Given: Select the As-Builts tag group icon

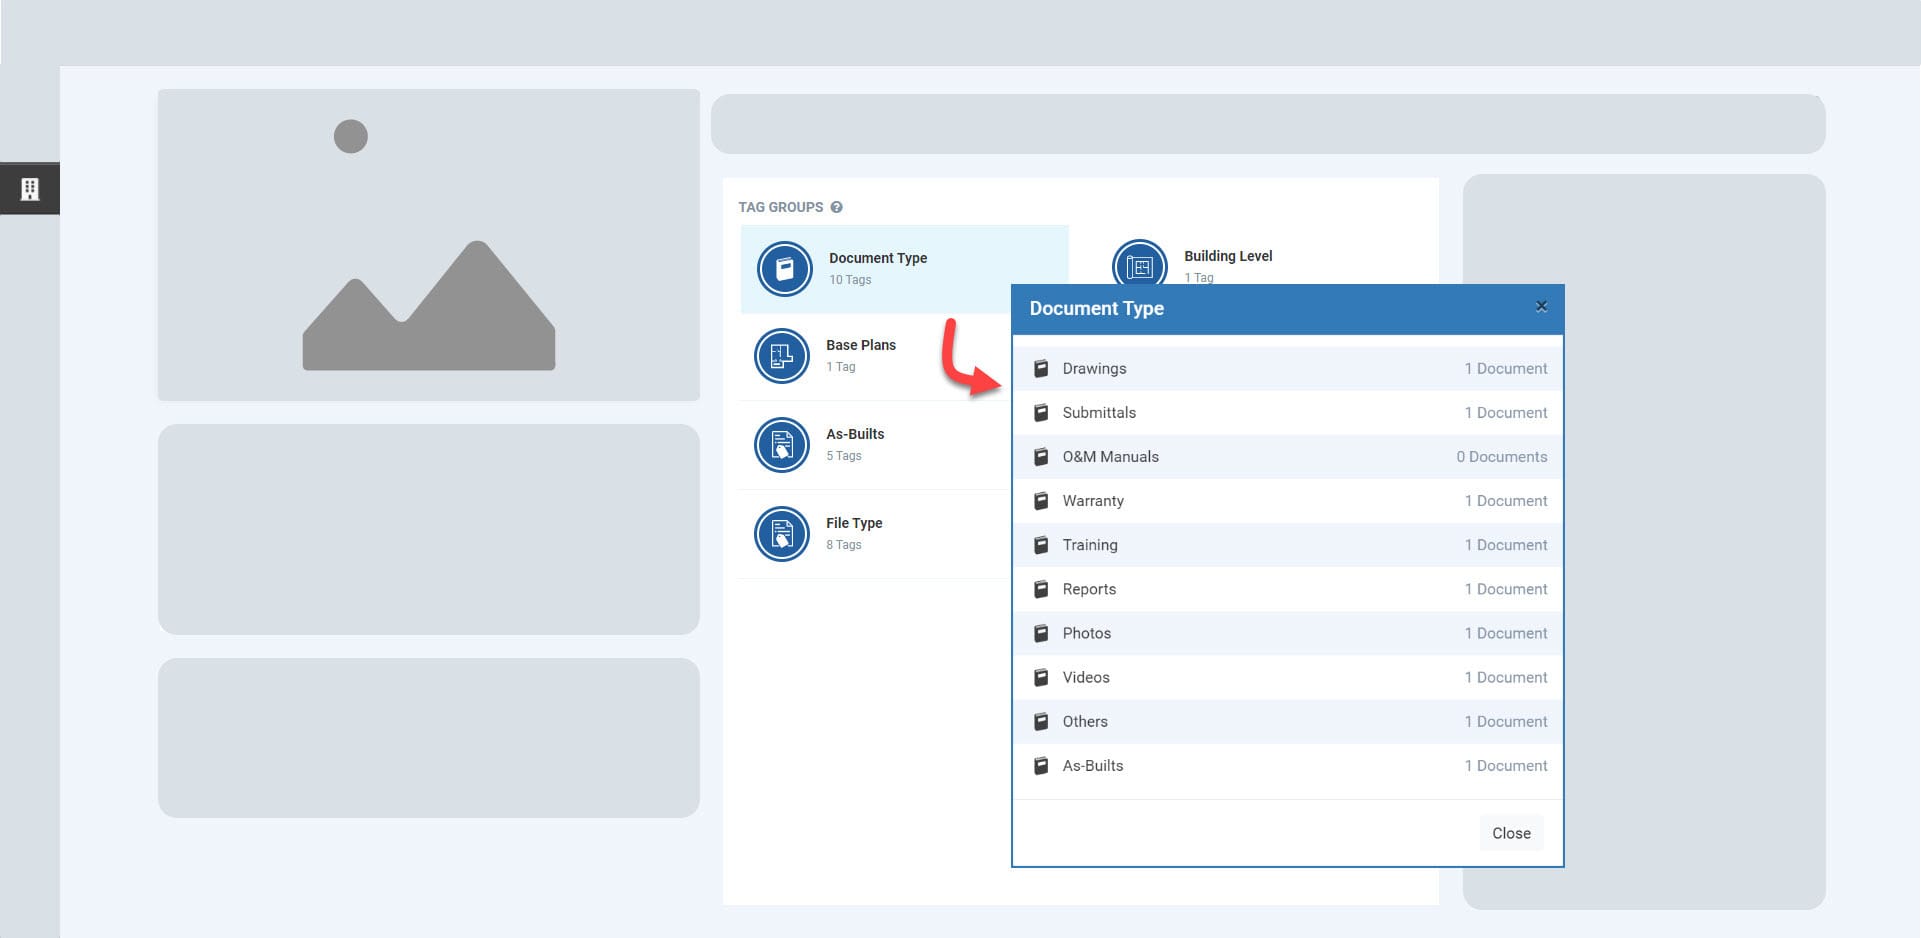Looking at the screenshot, I should tap(781, 444).
